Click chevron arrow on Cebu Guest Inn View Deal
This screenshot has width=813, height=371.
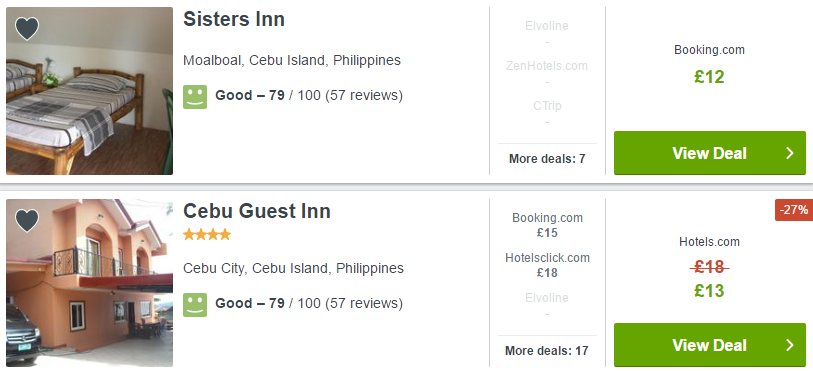pos(790,345)
